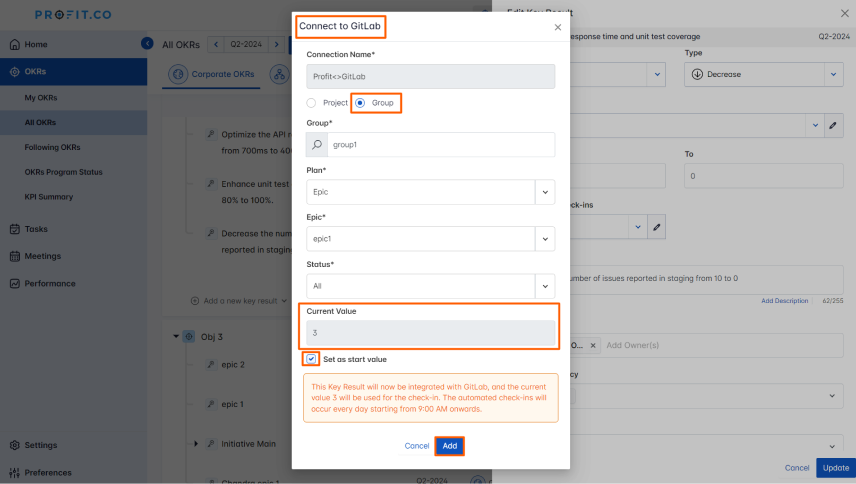Open the Plan dropdown showing Epic

pyautogui.click(x=431, y=192)
